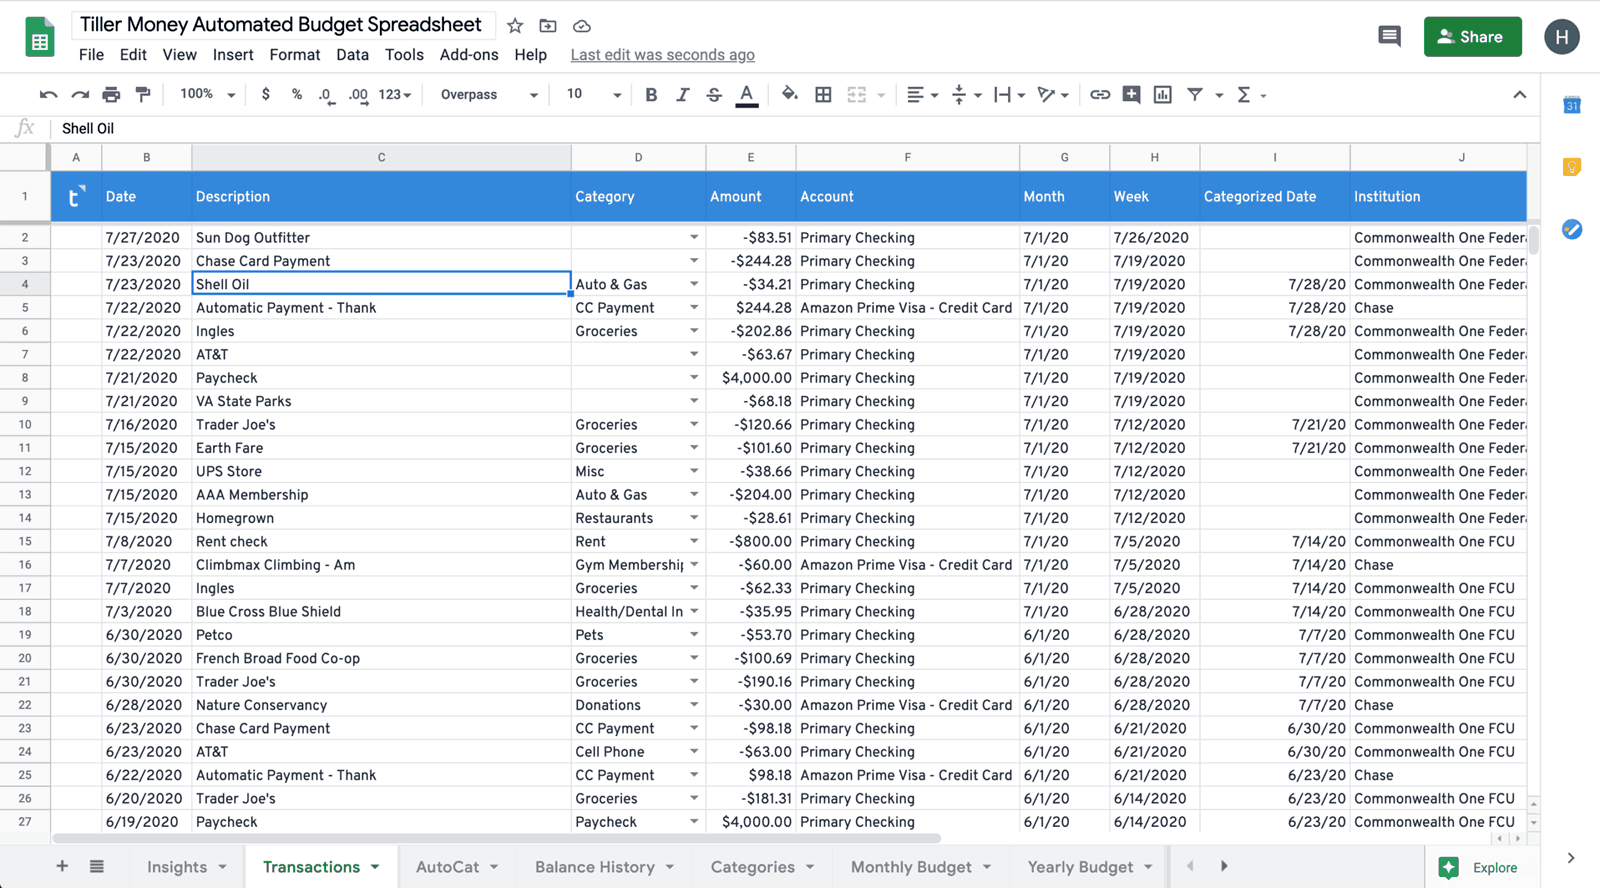Star this spreadsheet

point(515,26)
